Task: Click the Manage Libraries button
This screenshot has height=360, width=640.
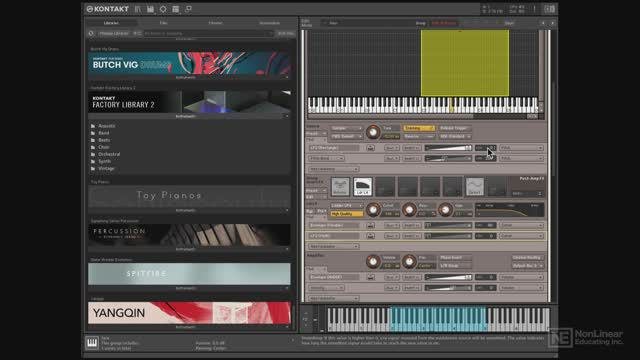Action: click(x=114, y=33)
